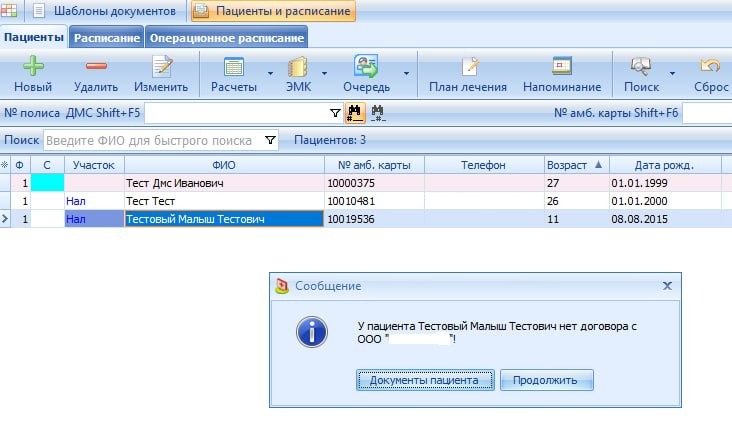Click the info icon in the message dialog
Viewport: 732px width, 421px height.
312,332
